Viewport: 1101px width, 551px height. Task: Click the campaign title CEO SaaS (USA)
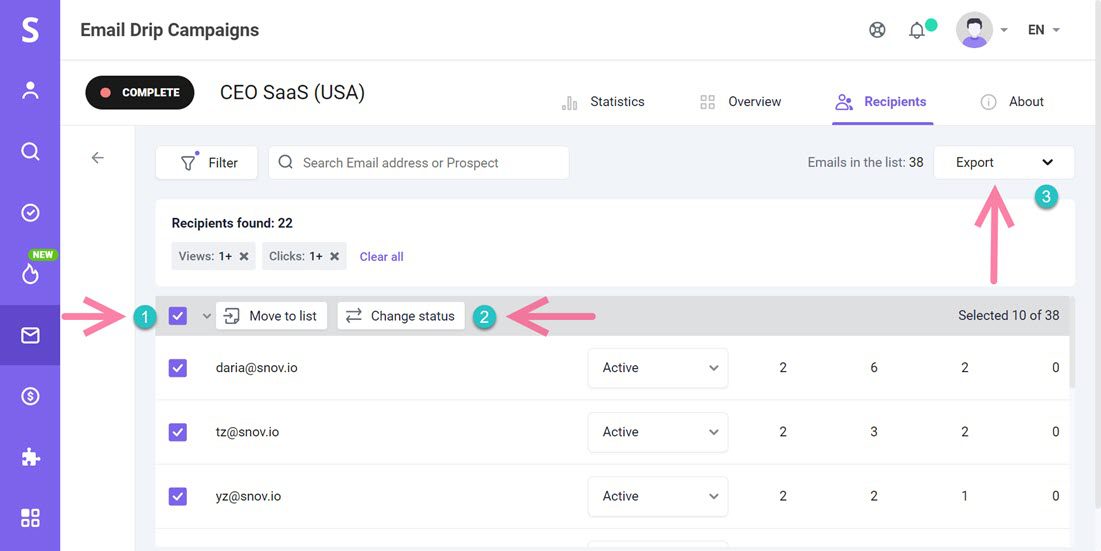tap(292, 93)
